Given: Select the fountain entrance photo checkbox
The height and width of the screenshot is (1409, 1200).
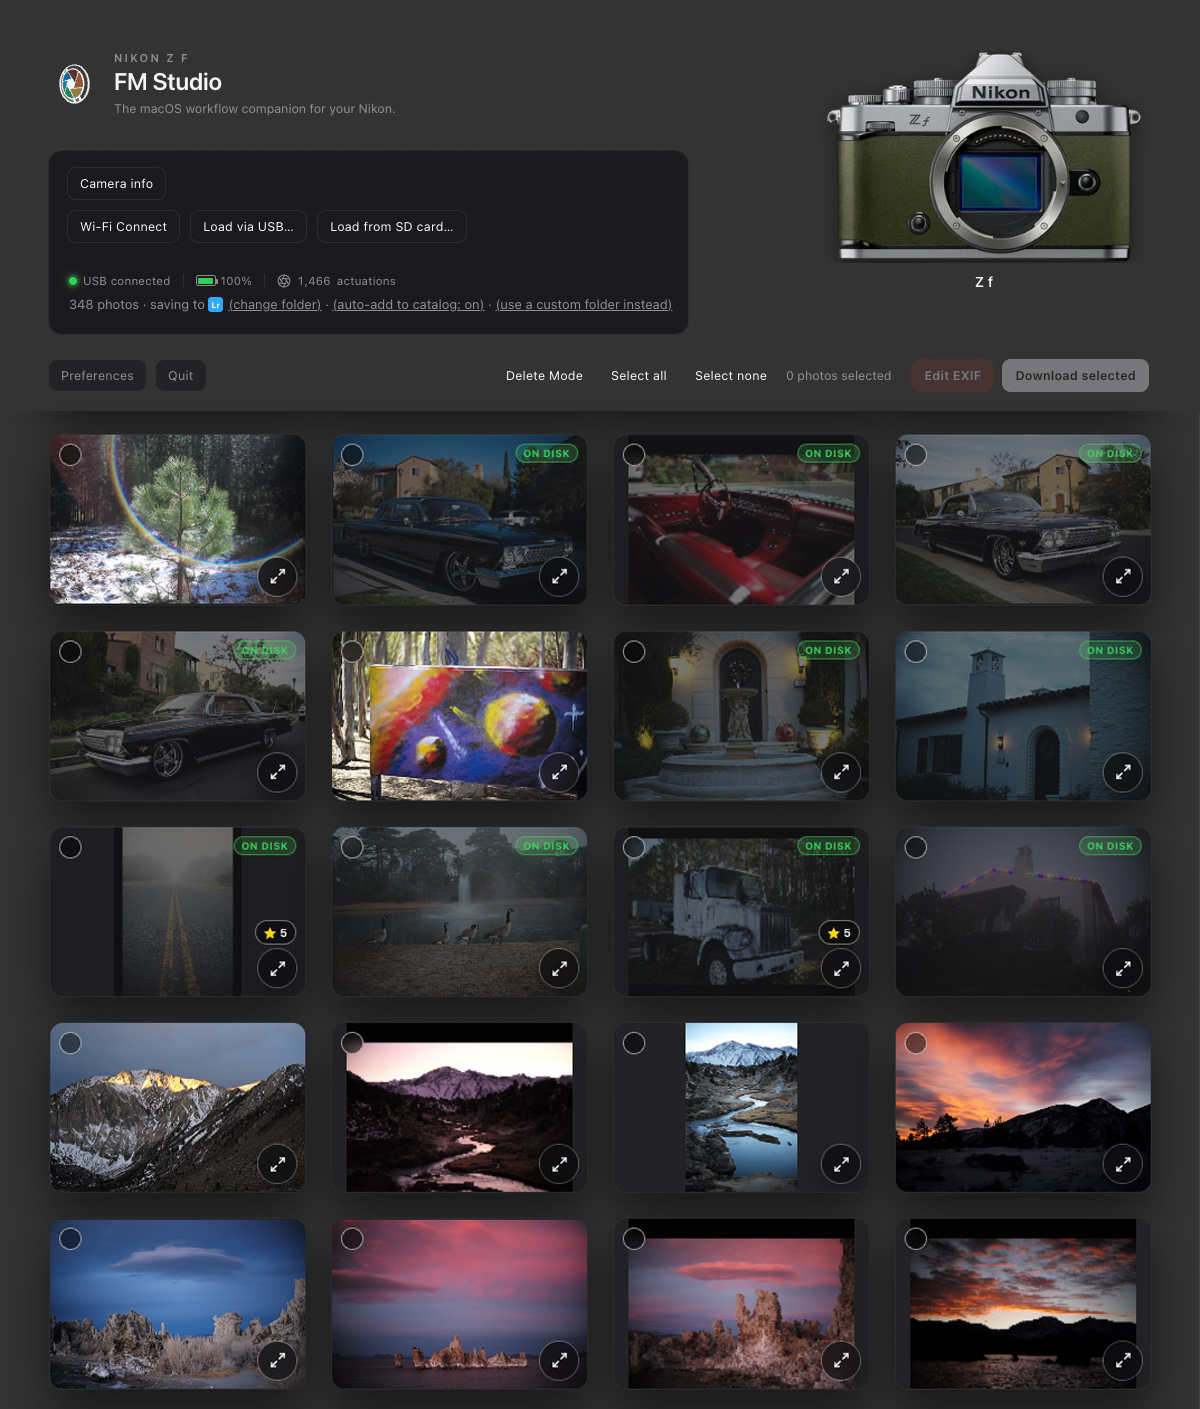Looking at the screenshot, I should coord(634,651).
